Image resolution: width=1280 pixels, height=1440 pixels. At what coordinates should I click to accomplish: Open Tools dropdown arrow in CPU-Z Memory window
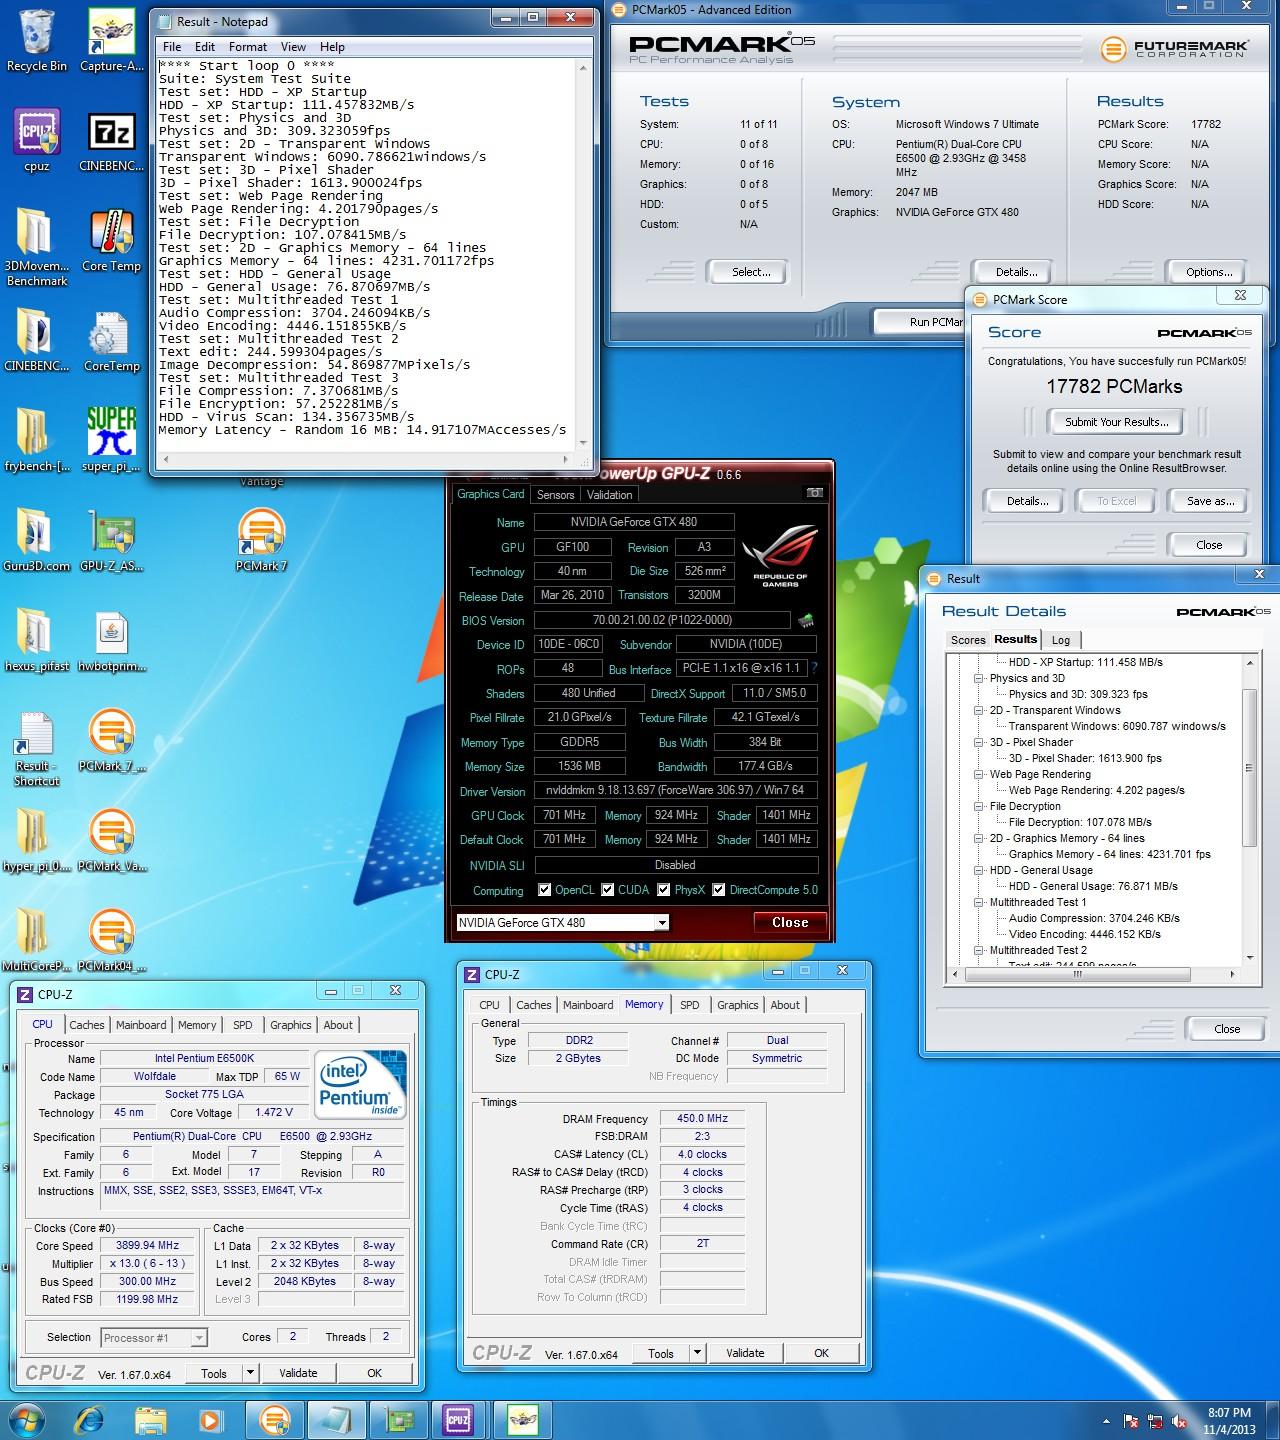click(697, 1353)
